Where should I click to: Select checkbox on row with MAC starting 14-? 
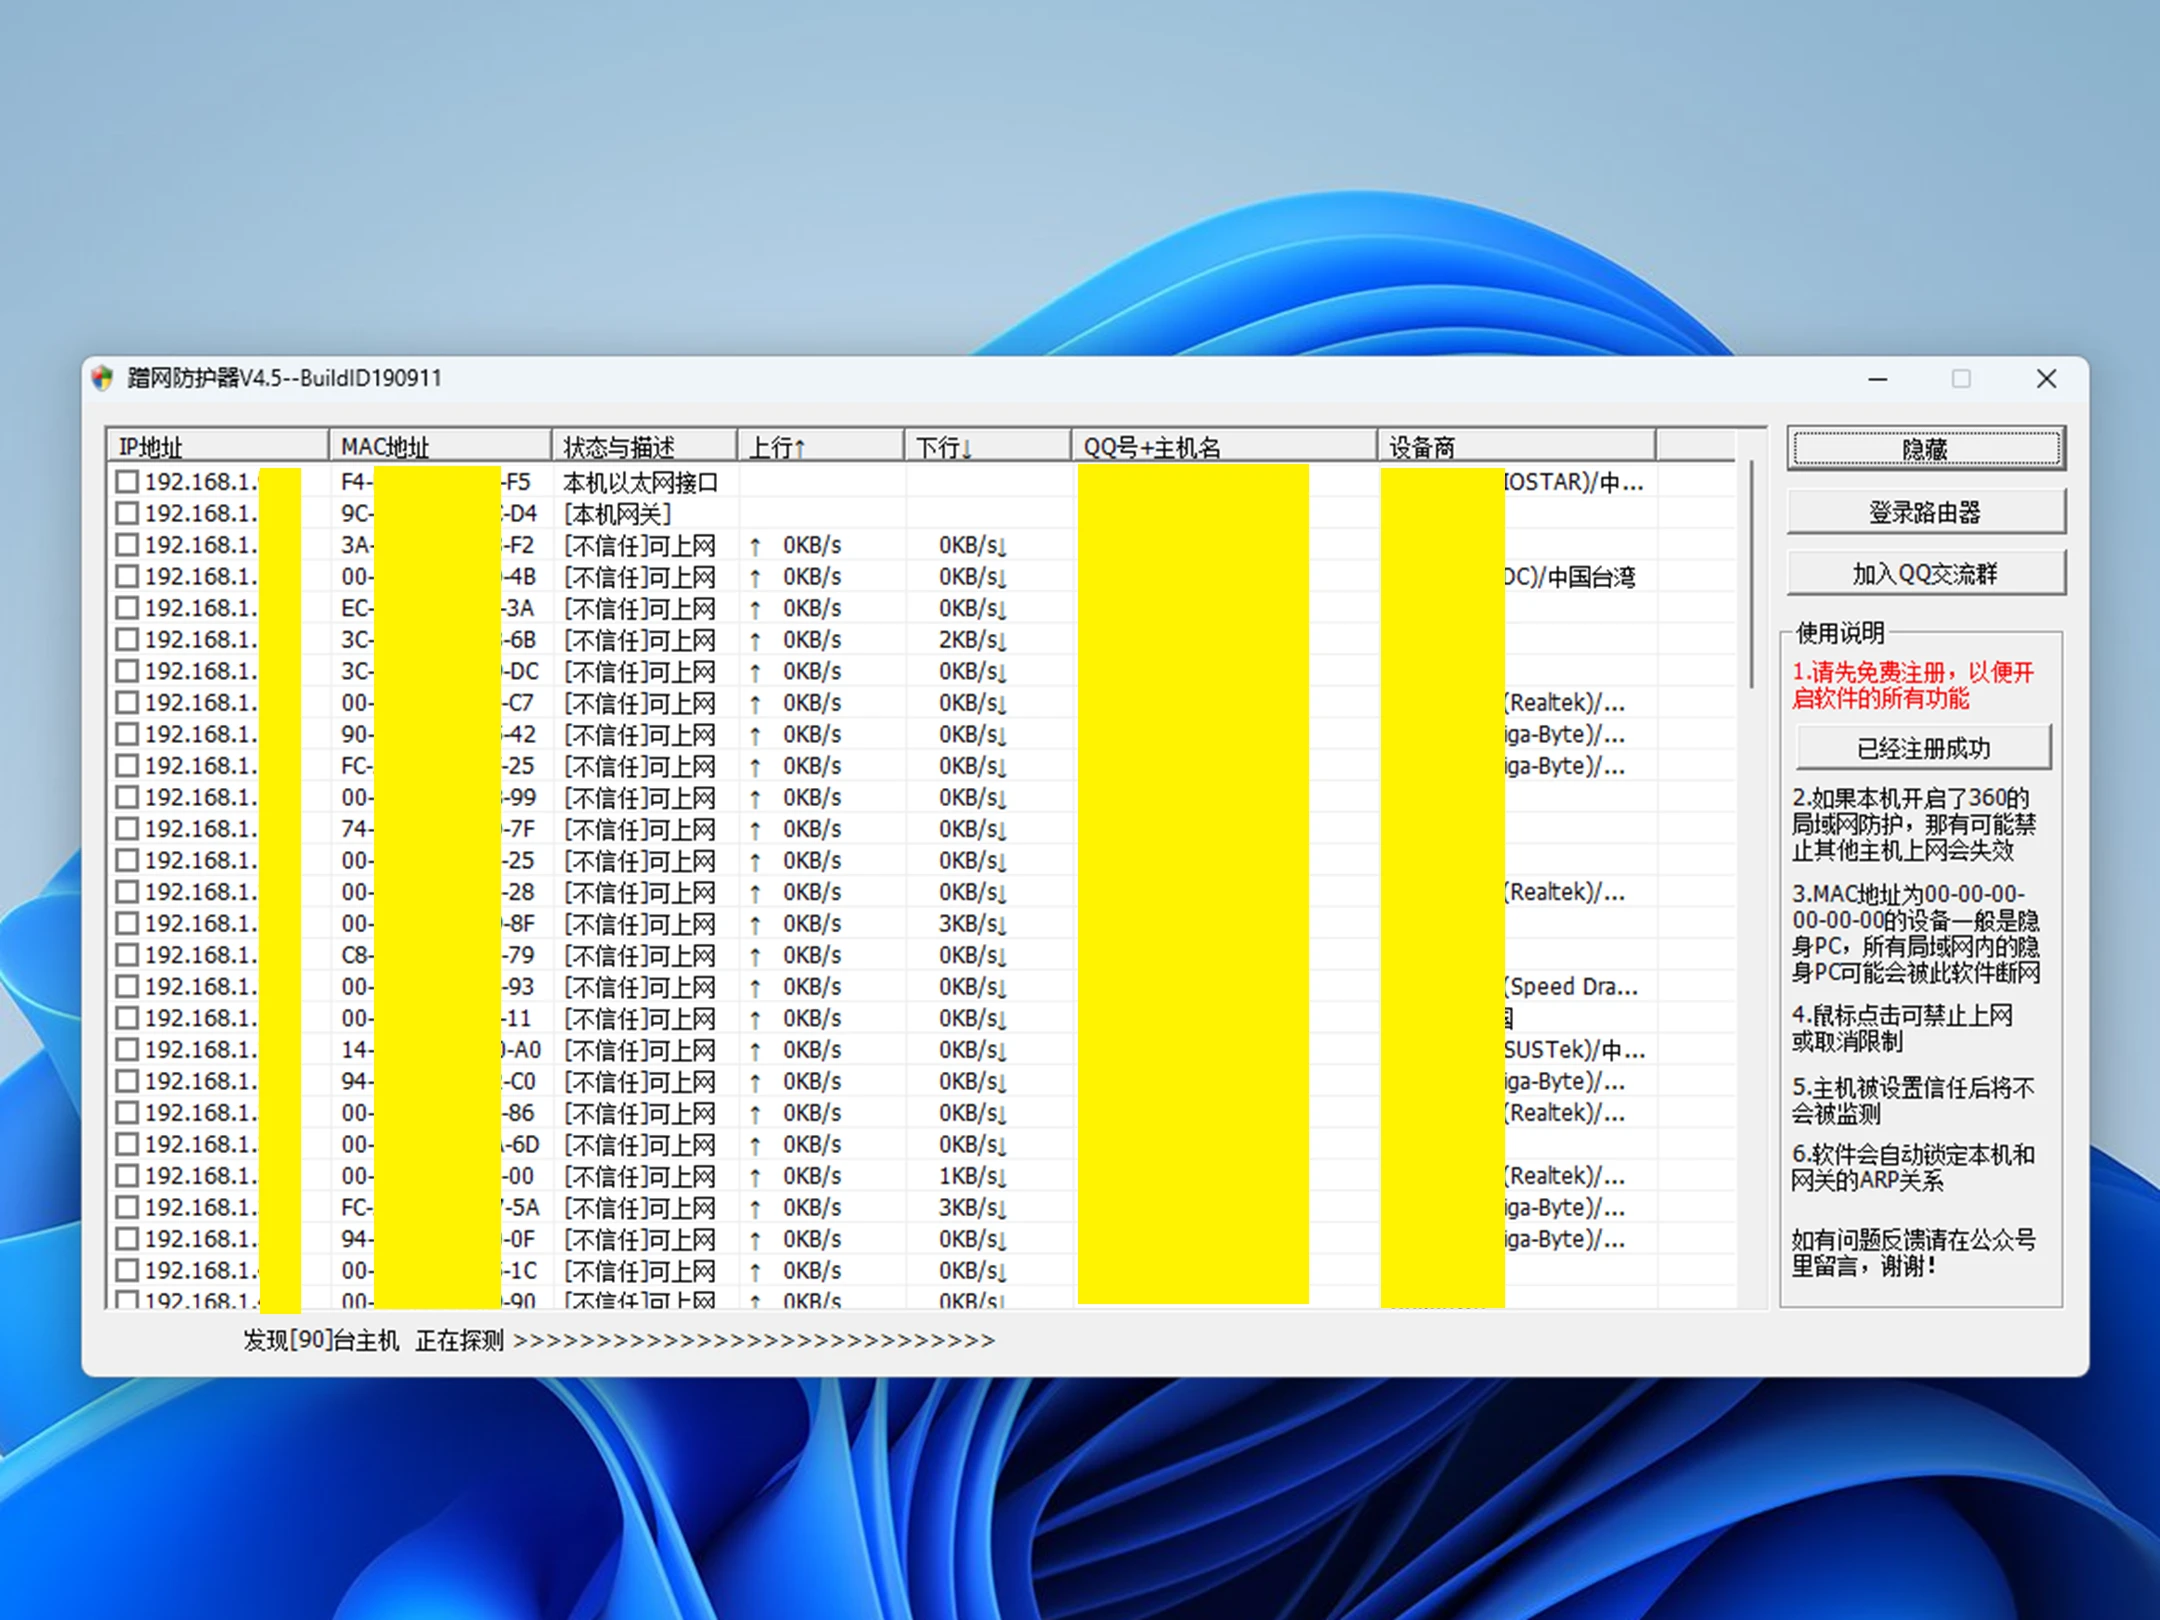tap(127, 1050)
